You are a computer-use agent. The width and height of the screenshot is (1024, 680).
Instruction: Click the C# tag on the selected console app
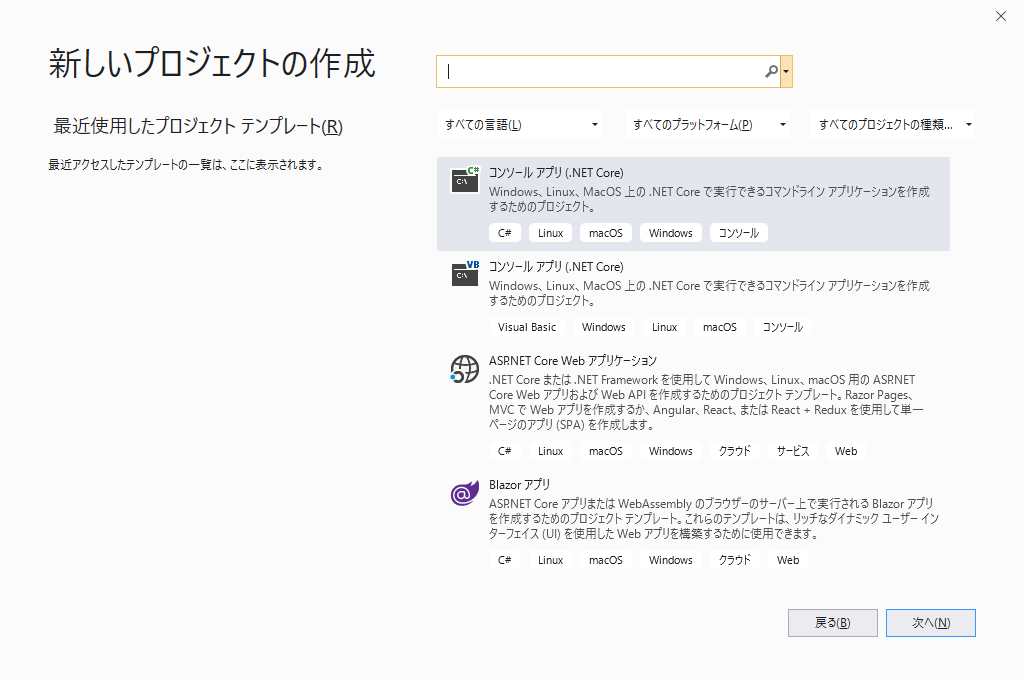coord(505,233)
